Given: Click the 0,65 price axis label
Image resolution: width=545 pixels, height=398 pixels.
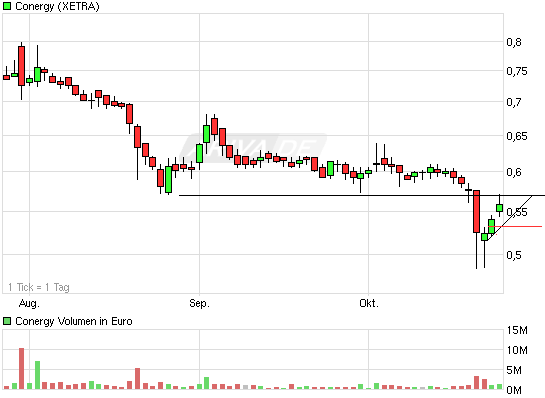Looking at the screenshot, I should pyautogui.click(x=516, y=136).
